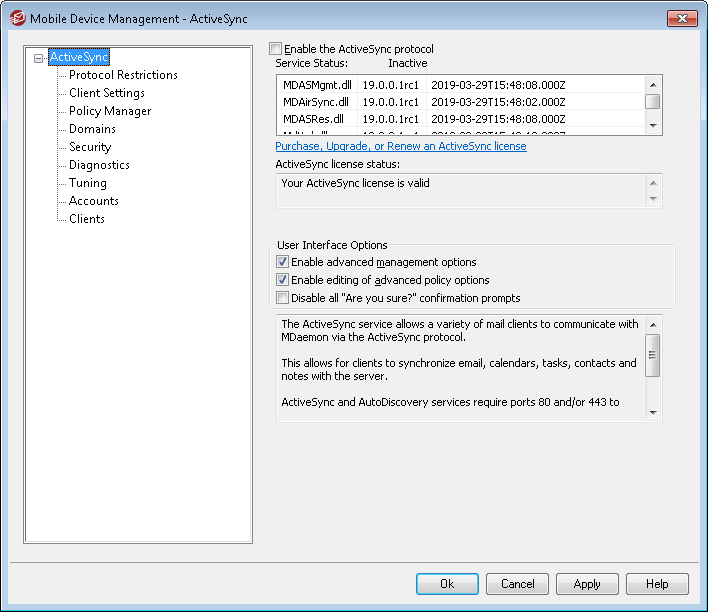Click down arrow of license status box
Viewport: 708px width, 612px height.
(x=653, y=199)
